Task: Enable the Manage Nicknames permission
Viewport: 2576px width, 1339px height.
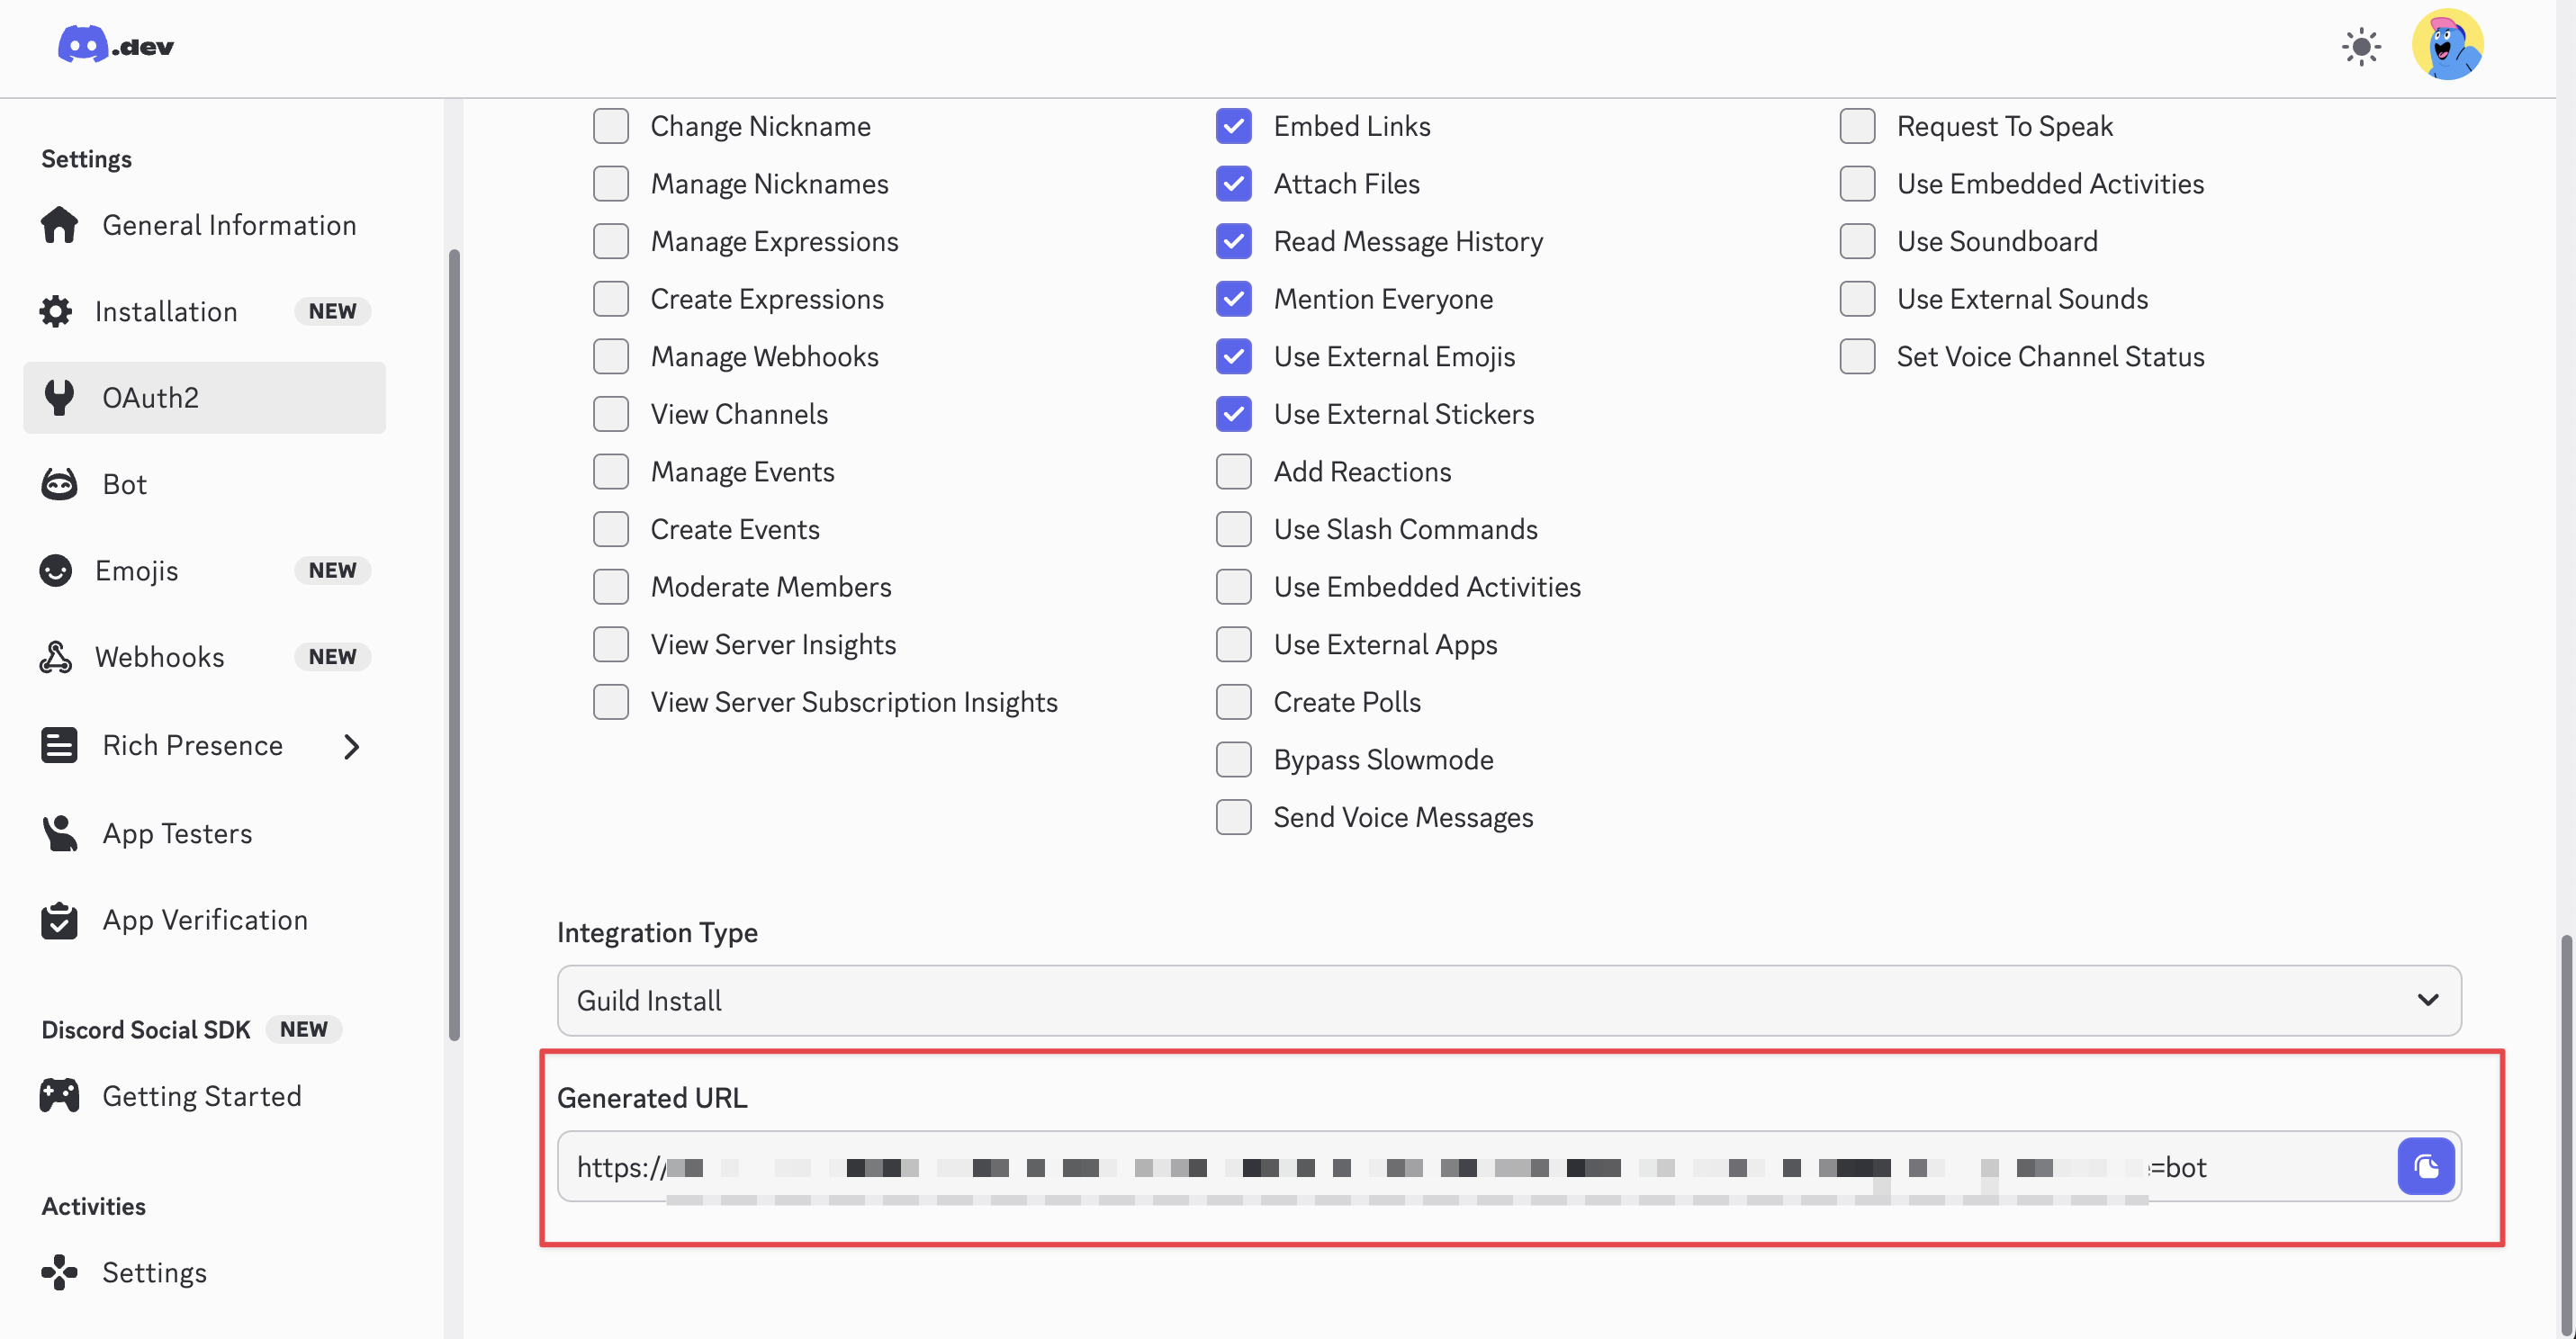Action: [x=611, y=184]
